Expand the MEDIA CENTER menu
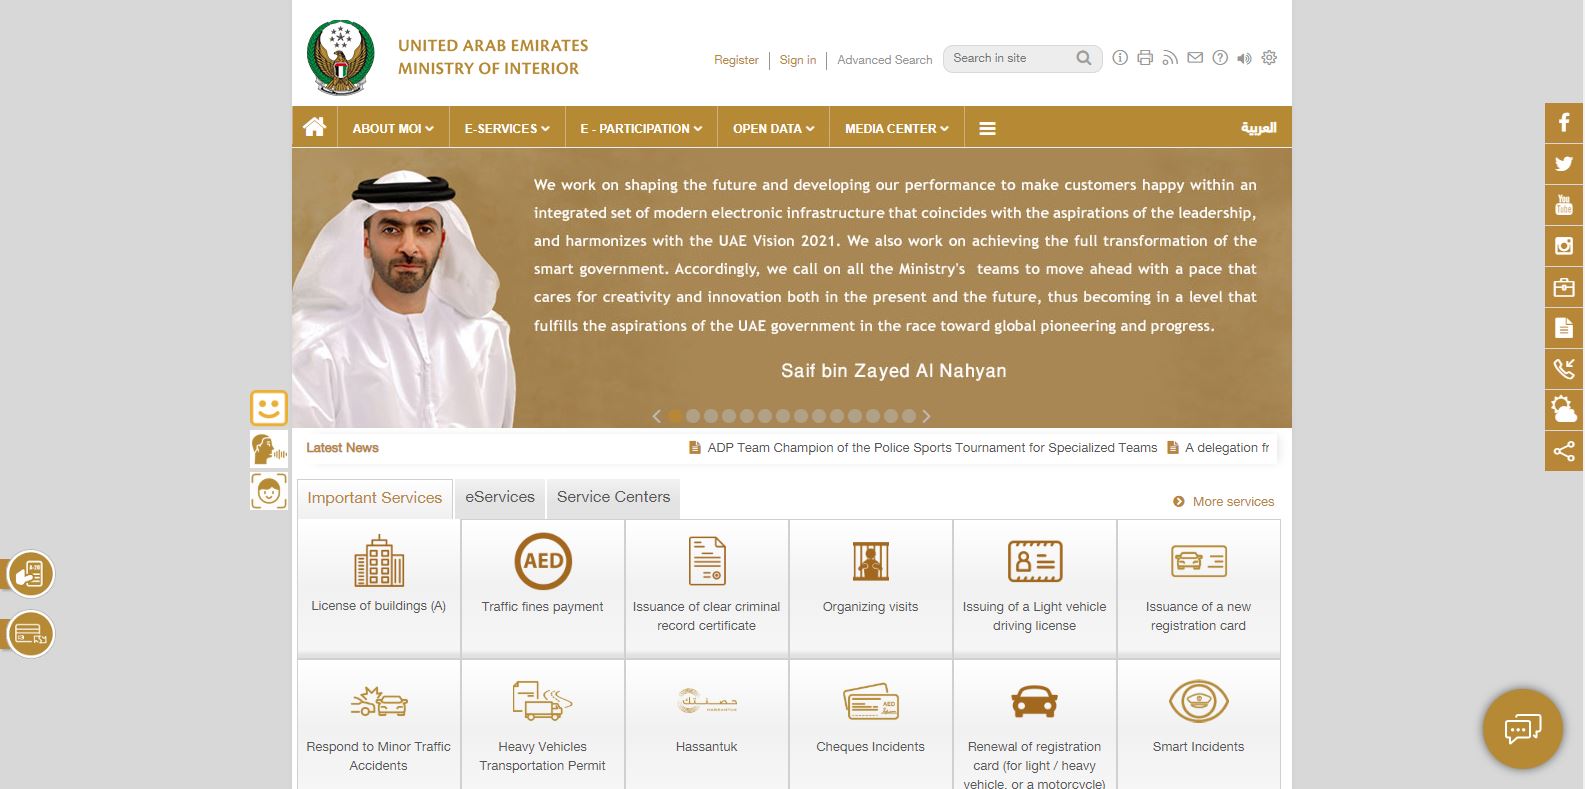The image size is (1585, 789). pos(896,128)
